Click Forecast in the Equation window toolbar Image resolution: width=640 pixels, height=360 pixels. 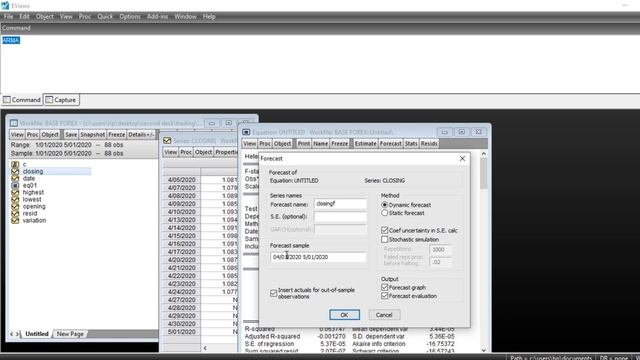[391, 144]
